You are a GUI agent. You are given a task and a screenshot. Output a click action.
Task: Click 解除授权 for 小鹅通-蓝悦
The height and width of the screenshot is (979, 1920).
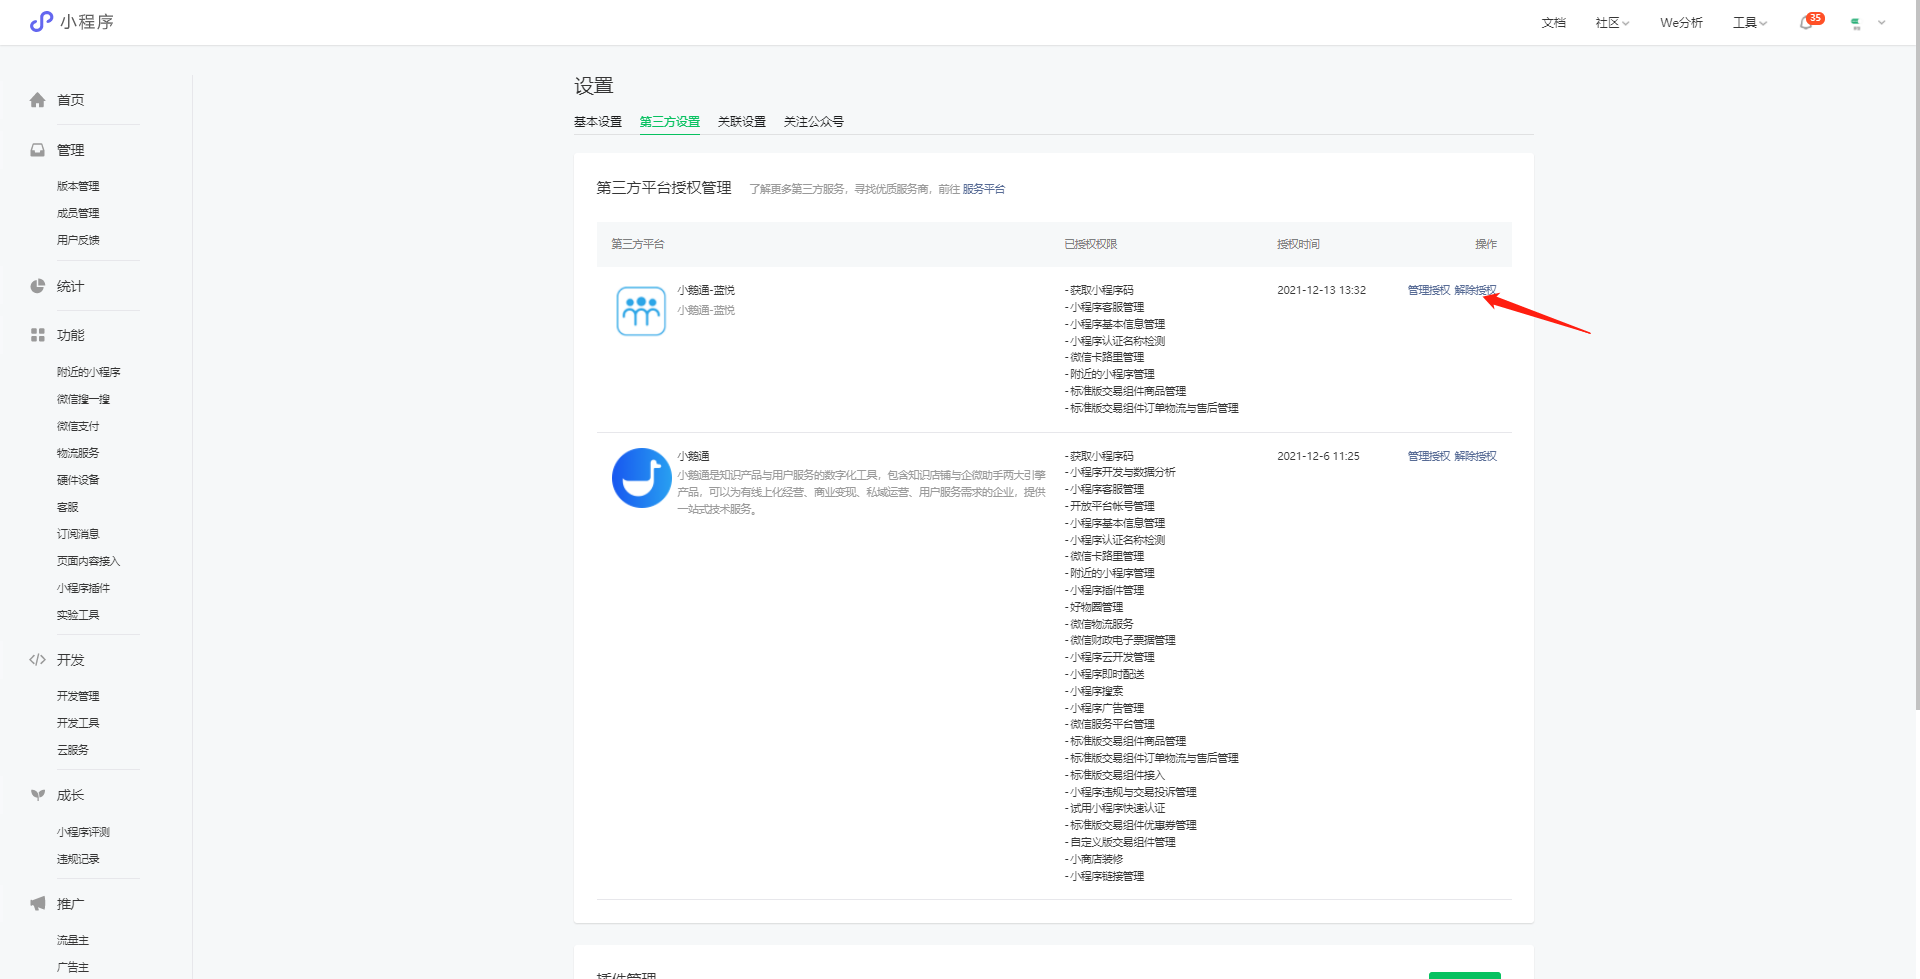coord(1475,290)
